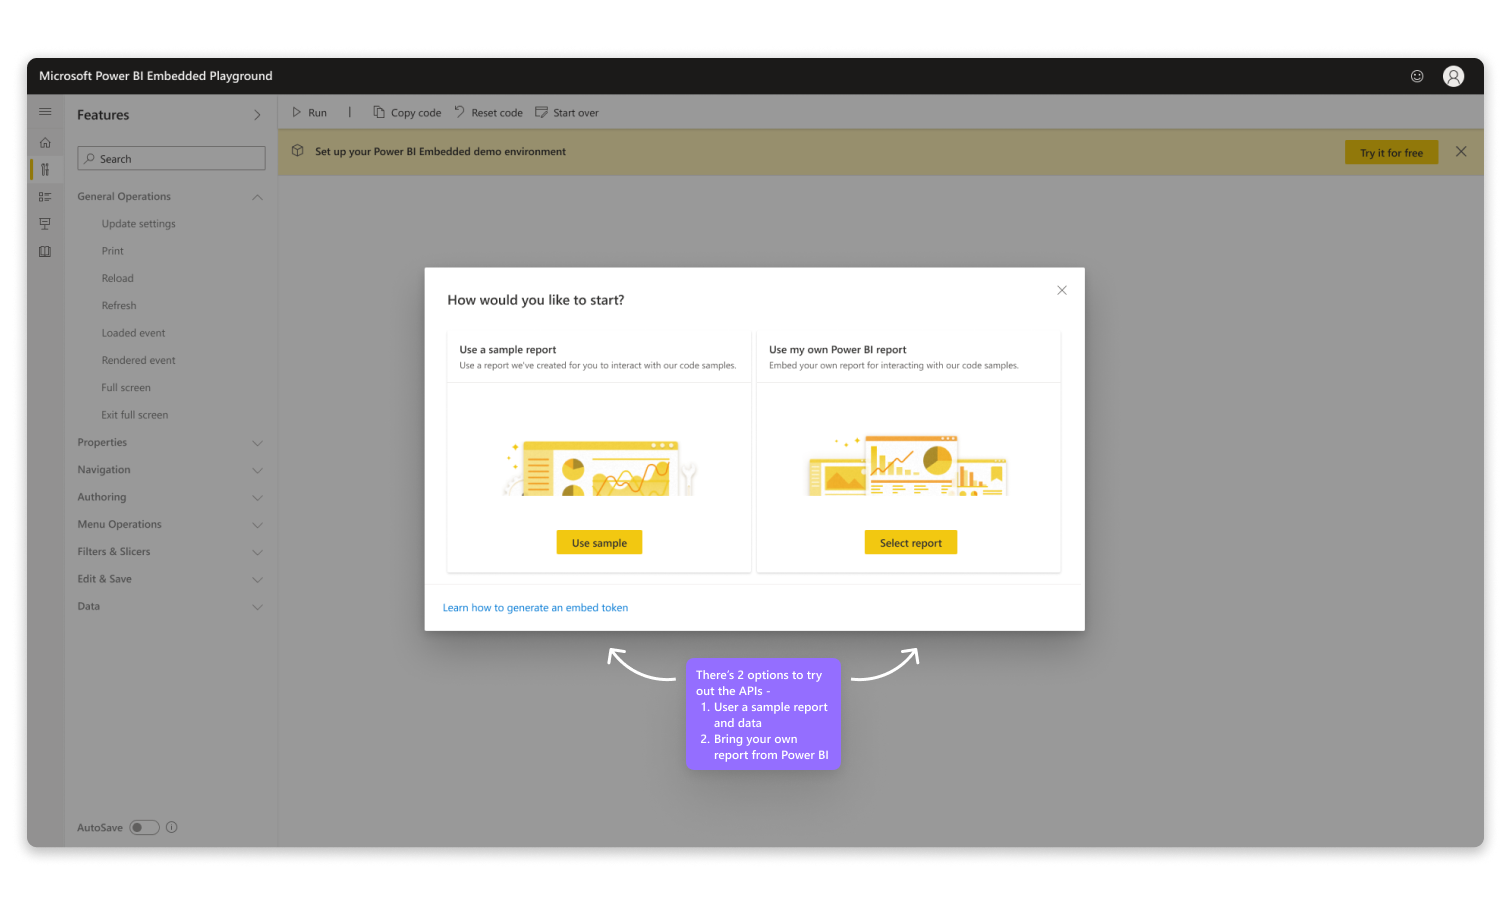The image size is (1512, 906).
Task: Click the AutoSave info icon
Action: click(172, 827)
